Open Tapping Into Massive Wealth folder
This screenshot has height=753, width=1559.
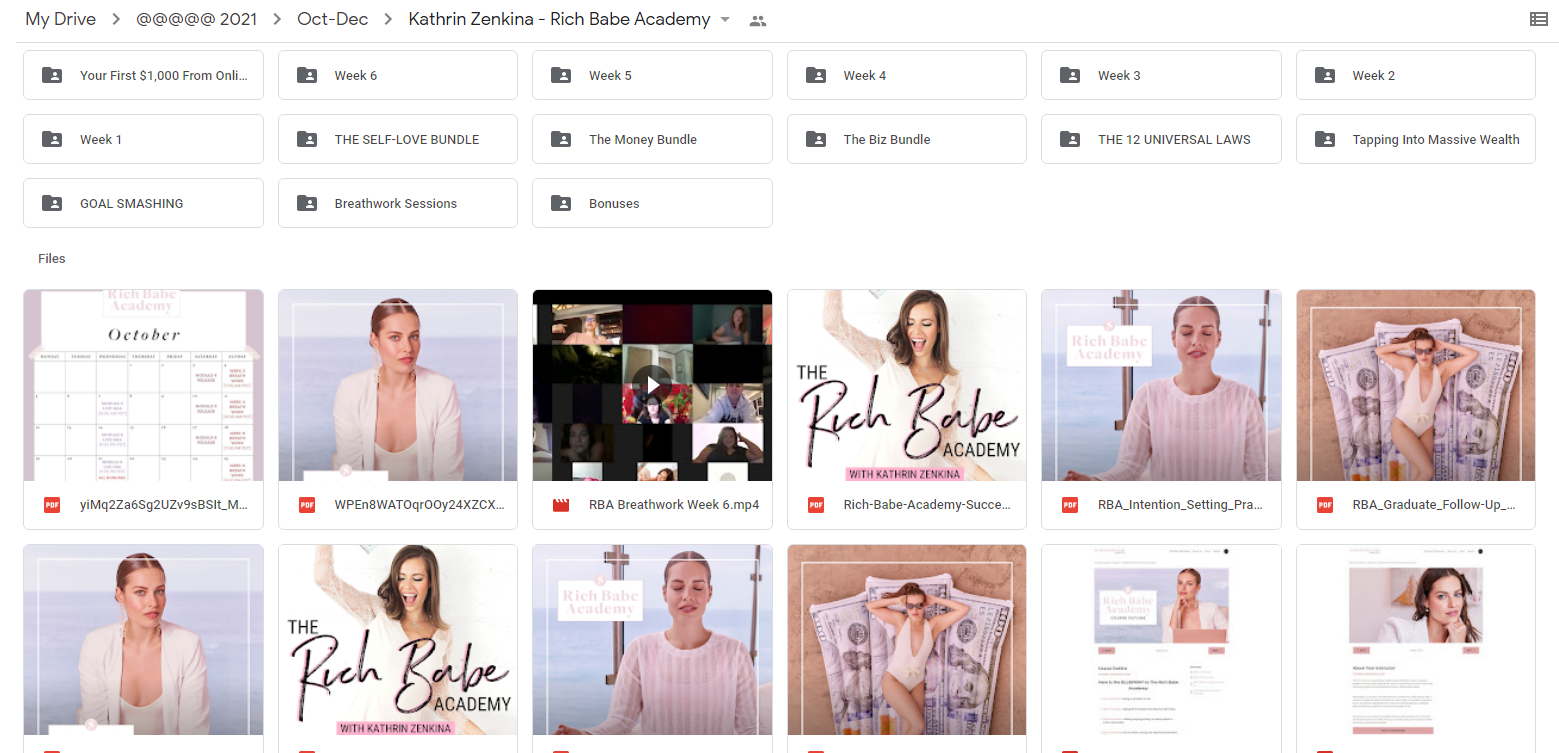point(1416,139)
